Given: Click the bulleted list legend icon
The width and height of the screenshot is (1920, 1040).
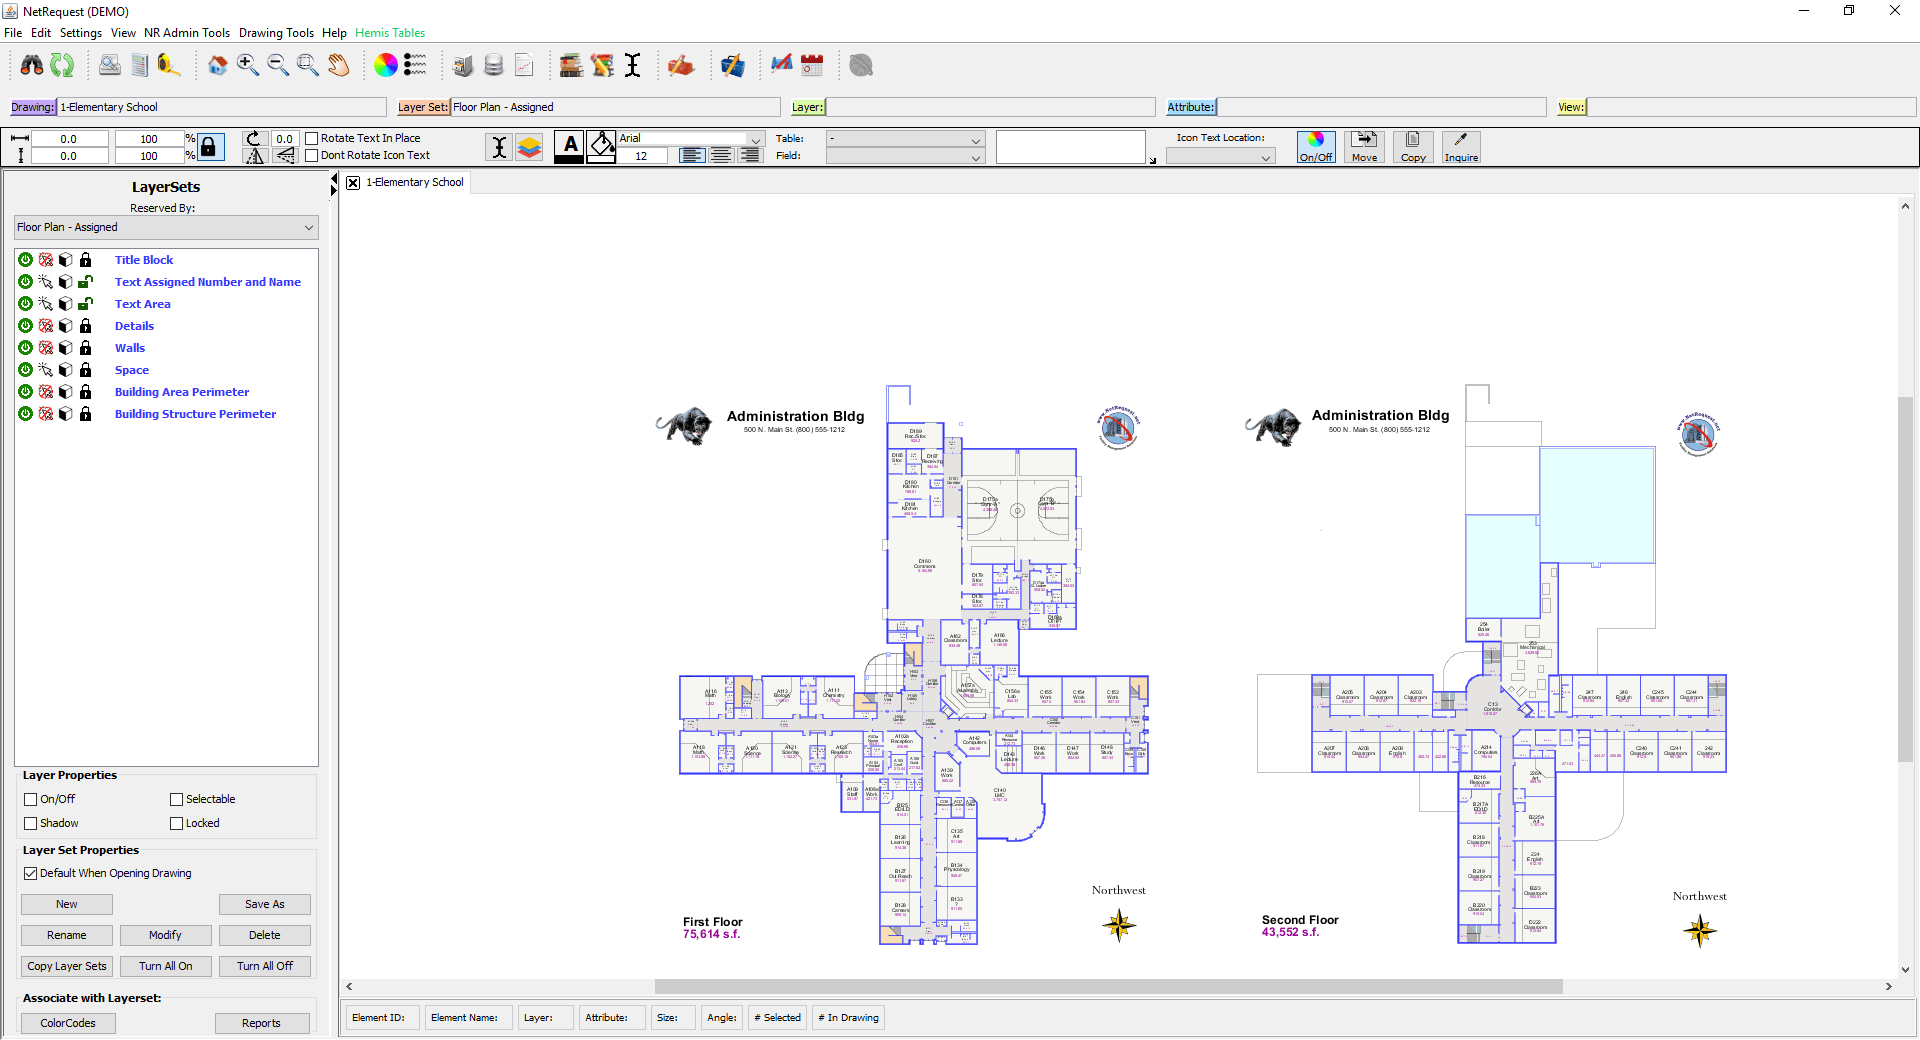Looking at the screenshot, I should (415, 66).
